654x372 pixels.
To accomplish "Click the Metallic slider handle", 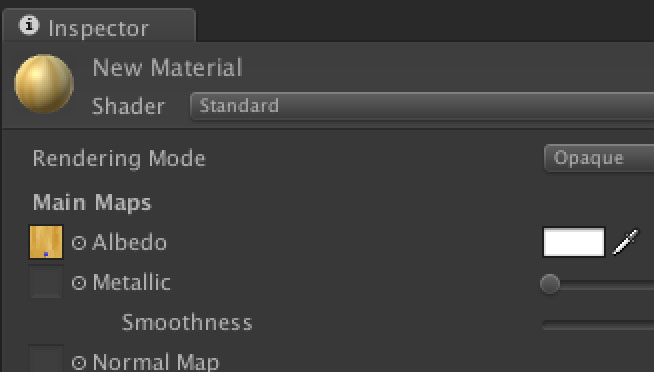I will pyautogui.click(x=550, y=284).
